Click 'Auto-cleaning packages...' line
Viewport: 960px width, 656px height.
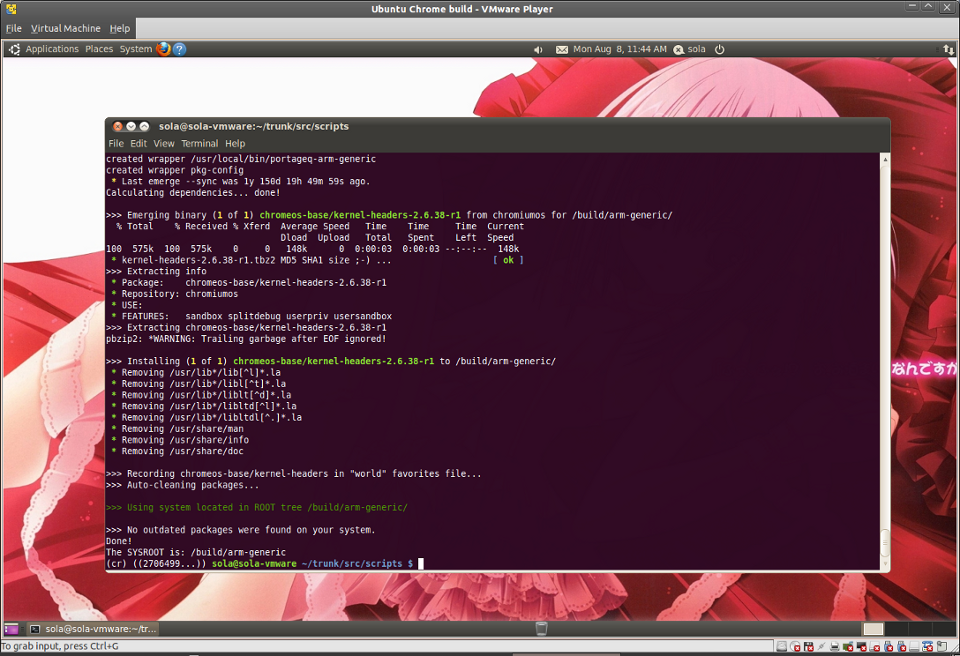point(182,484)
